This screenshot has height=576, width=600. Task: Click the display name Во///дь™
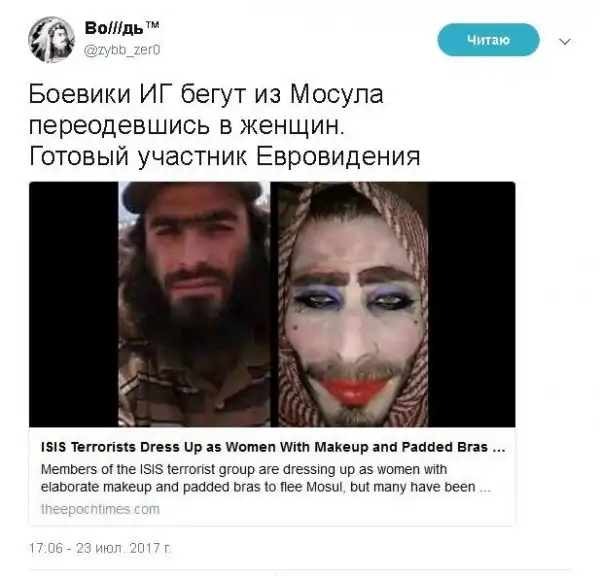click(x=122, y=28)
